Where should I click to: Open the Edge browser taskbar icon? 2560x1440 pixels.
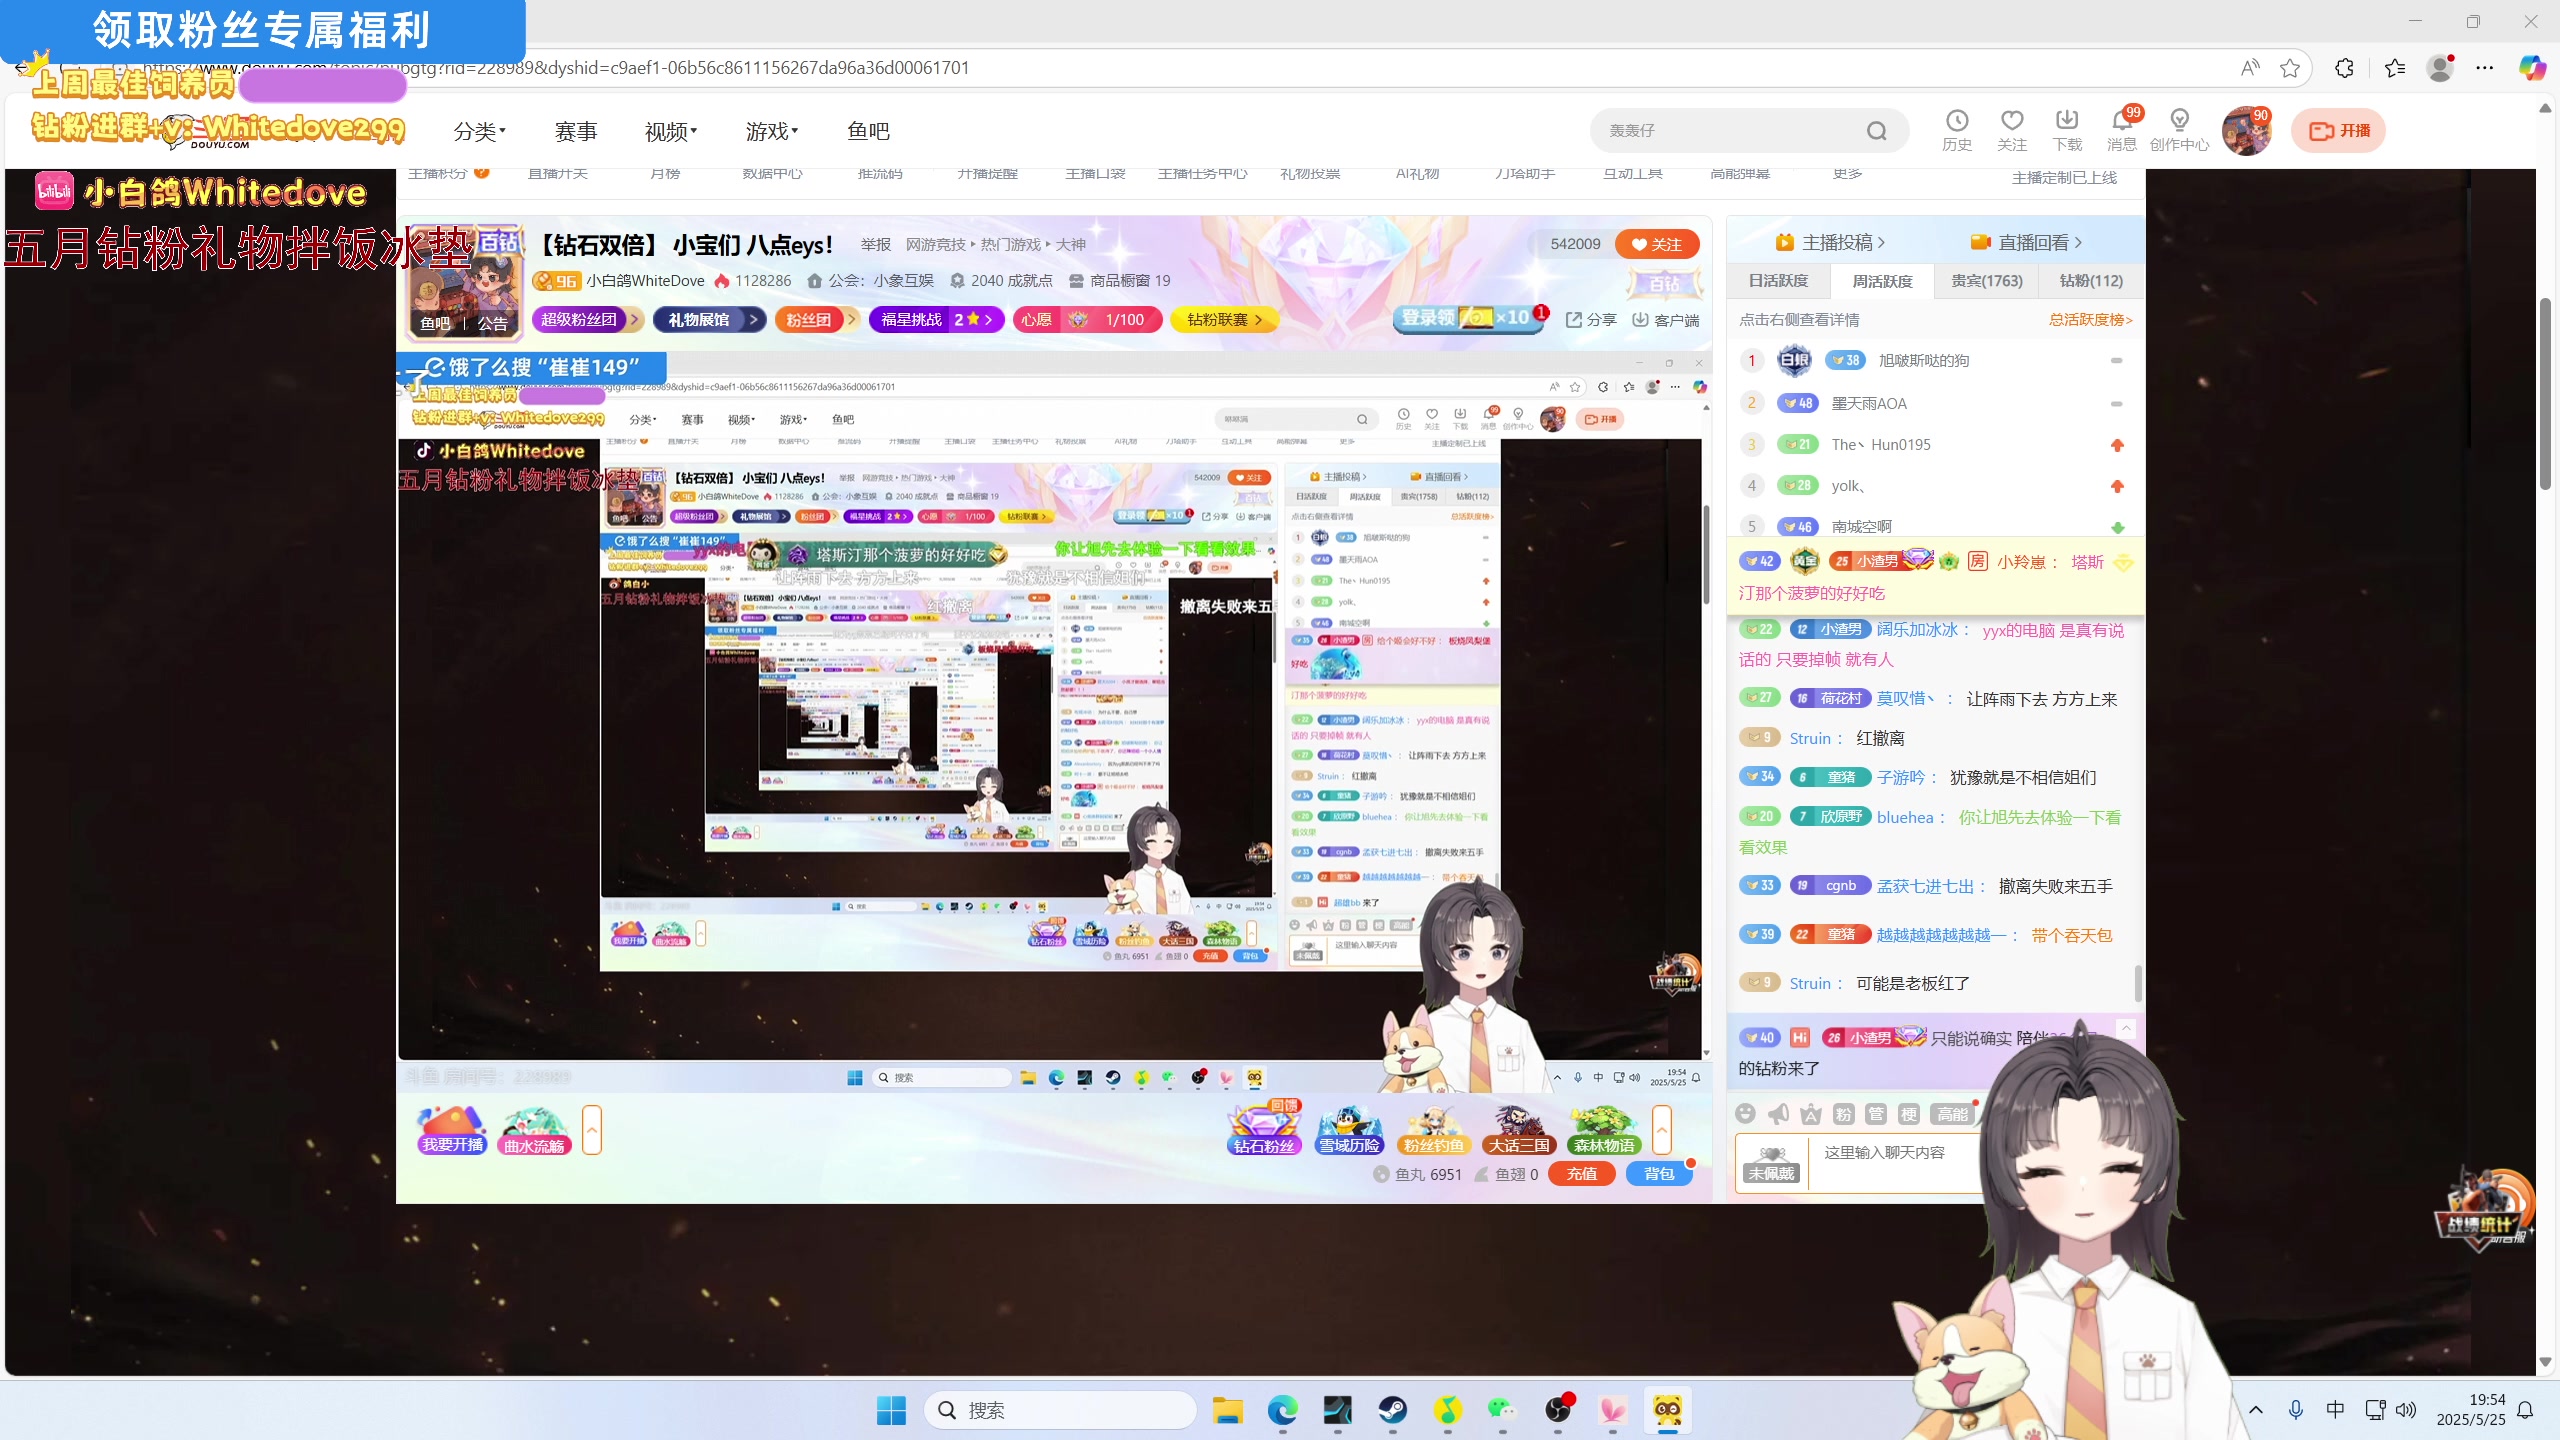1282,1410
